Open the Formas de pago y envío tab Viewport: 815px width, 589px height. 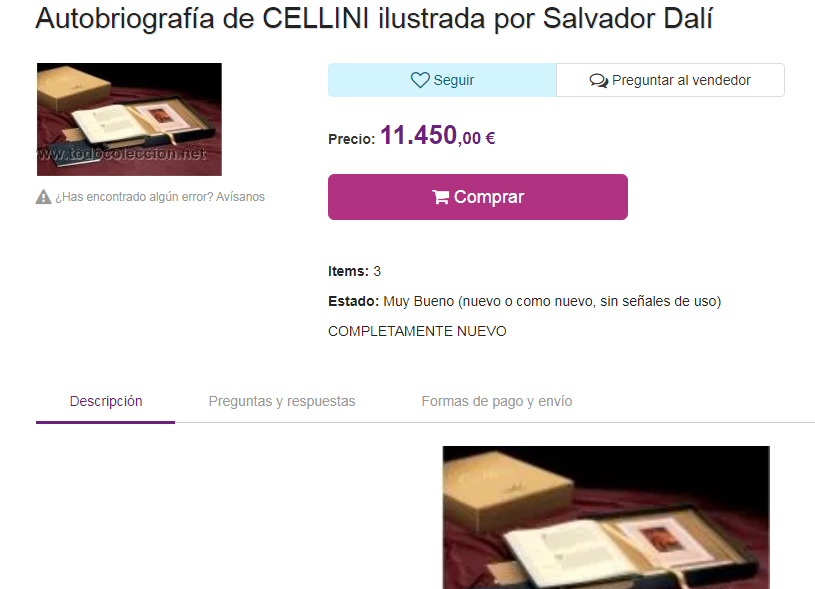[x=496, y=401]
